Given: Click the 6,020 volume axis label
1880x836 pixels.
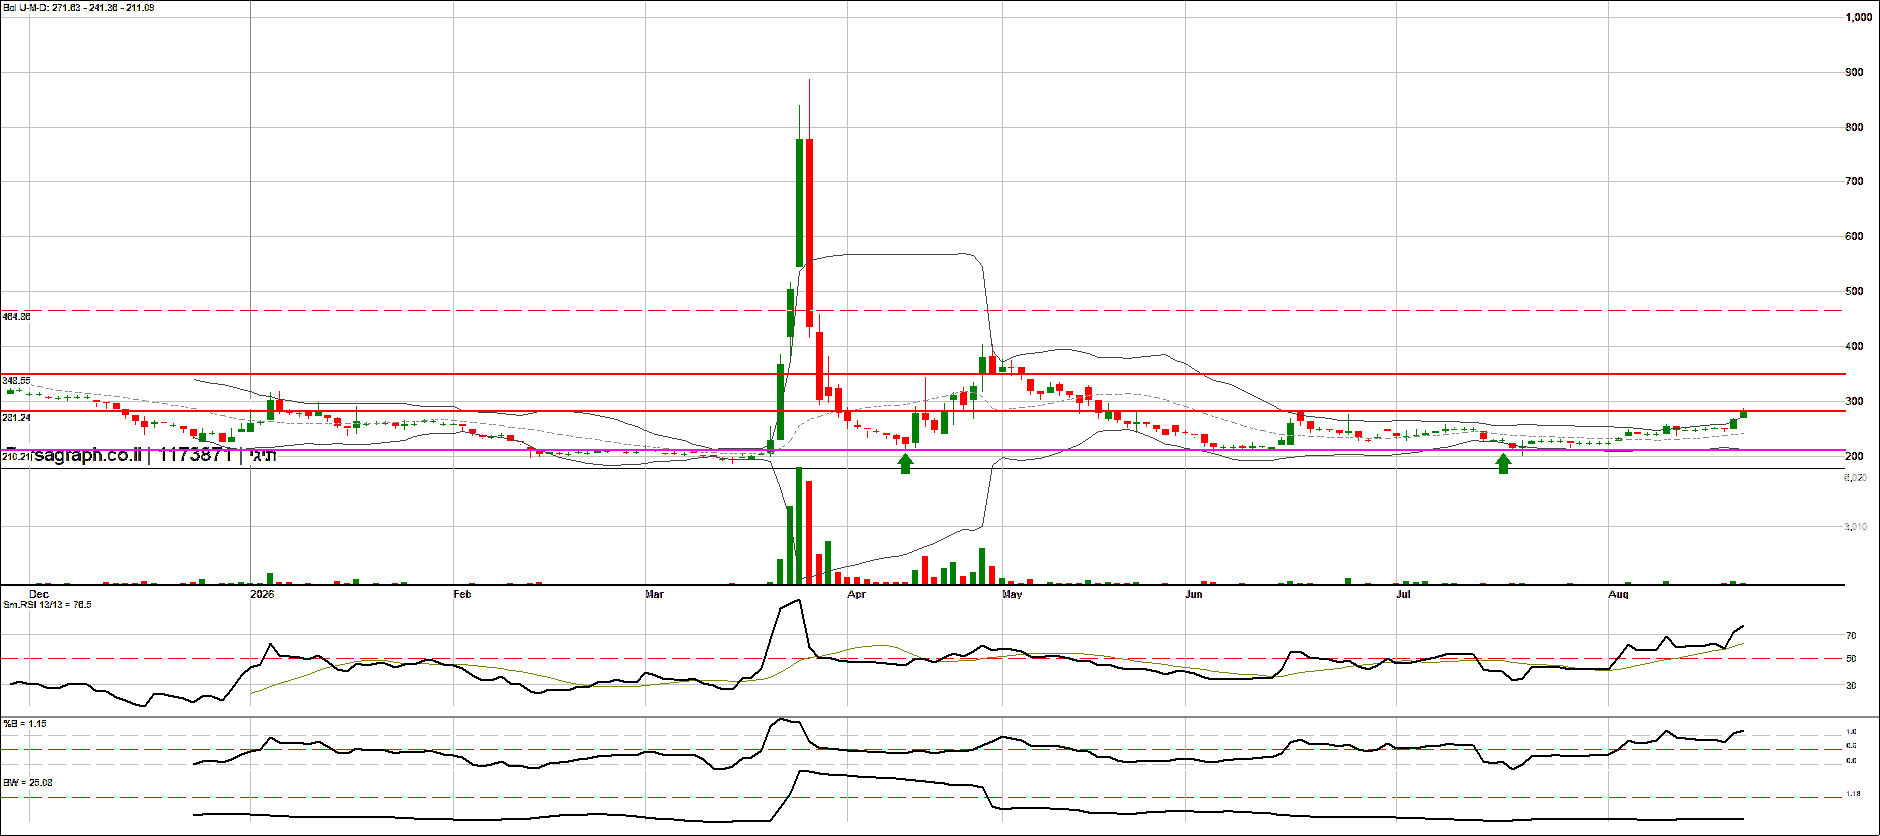Looking at the screenshot, I should coord(1855,478).
